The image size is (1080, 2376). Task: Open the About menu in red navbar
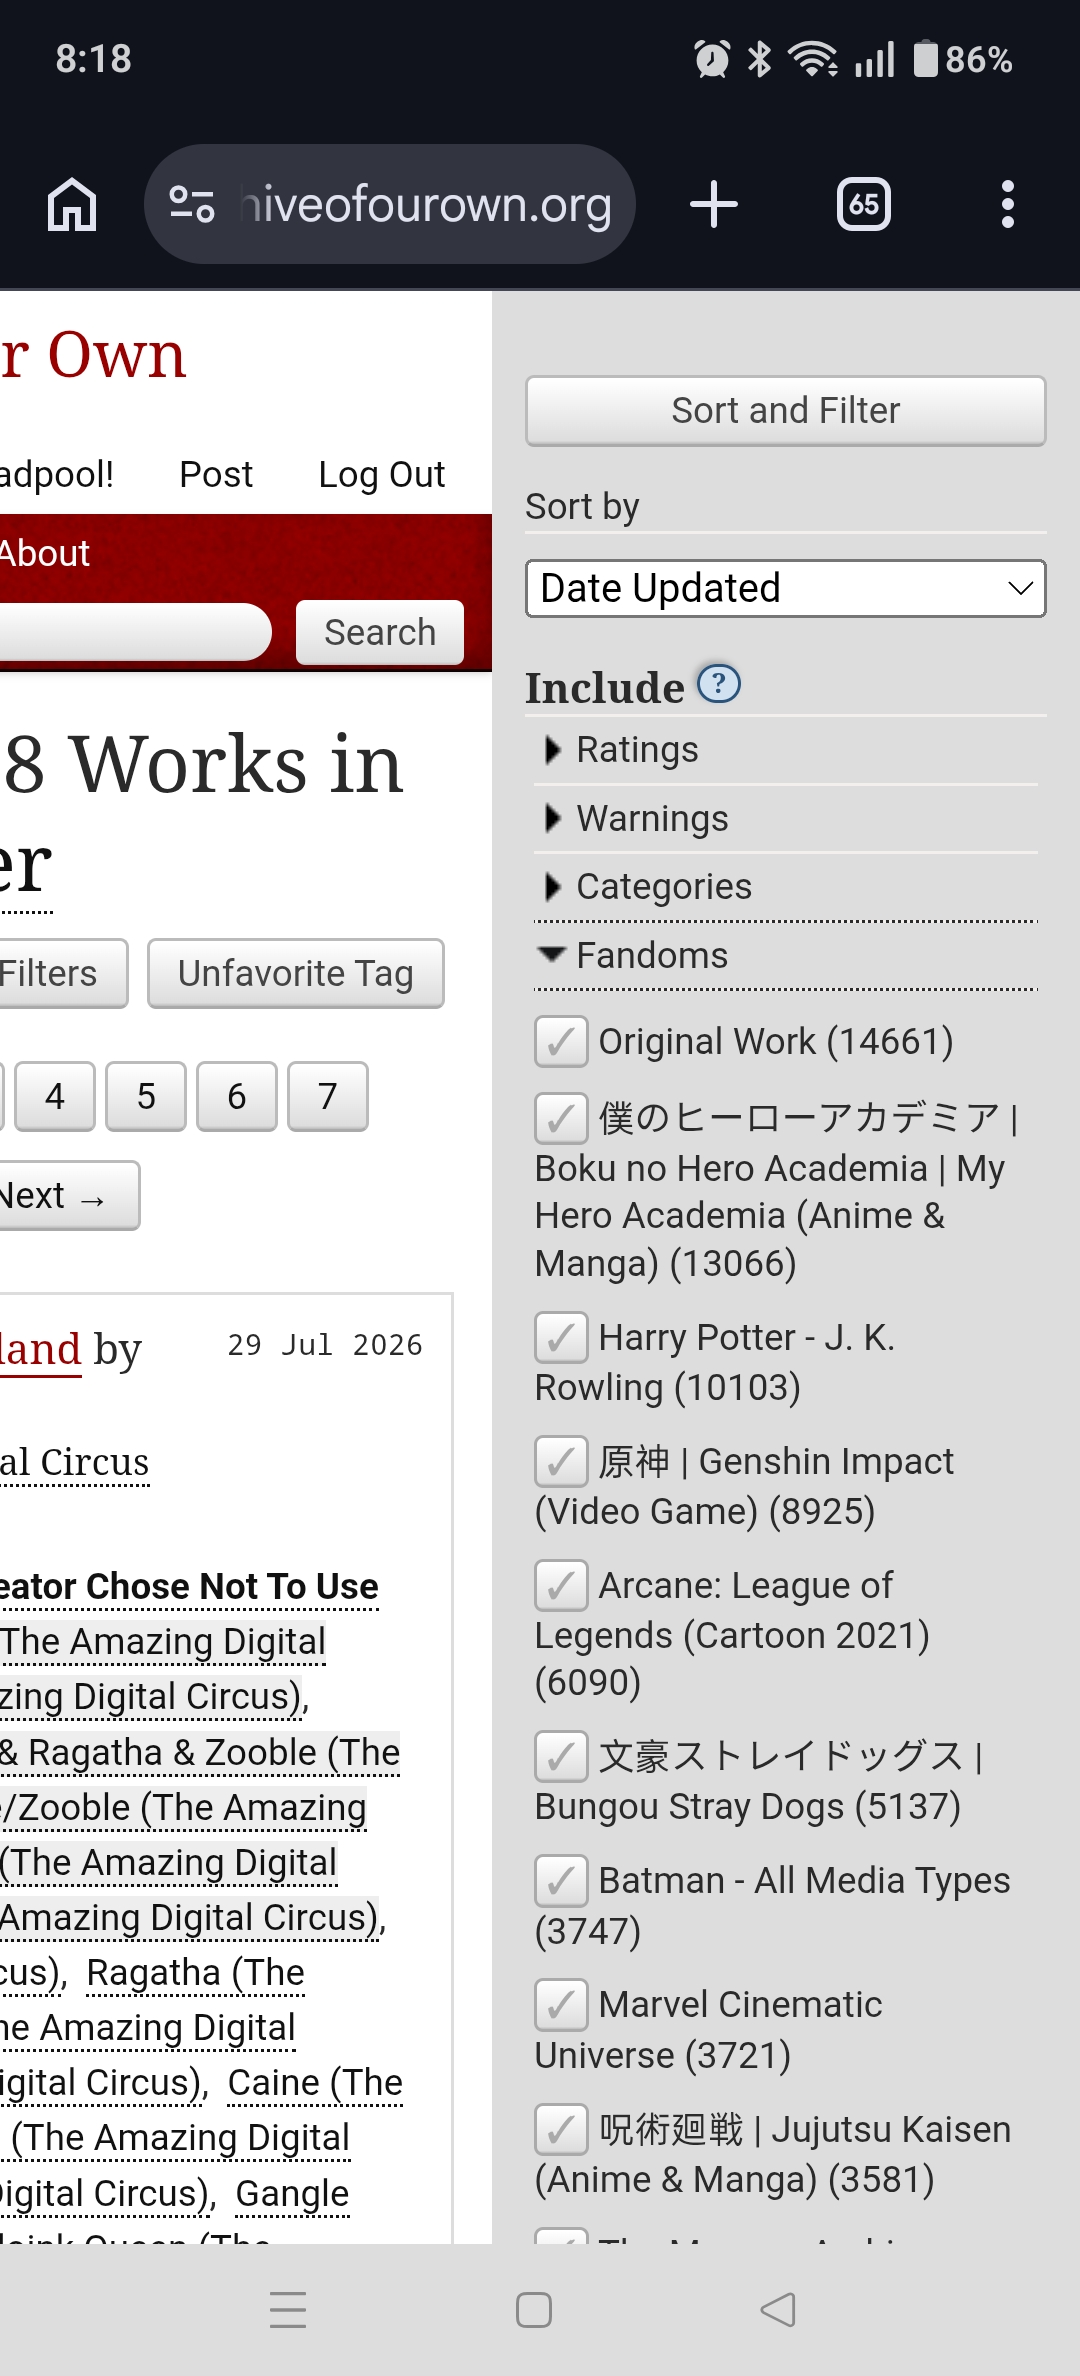(x=44, y=553)
